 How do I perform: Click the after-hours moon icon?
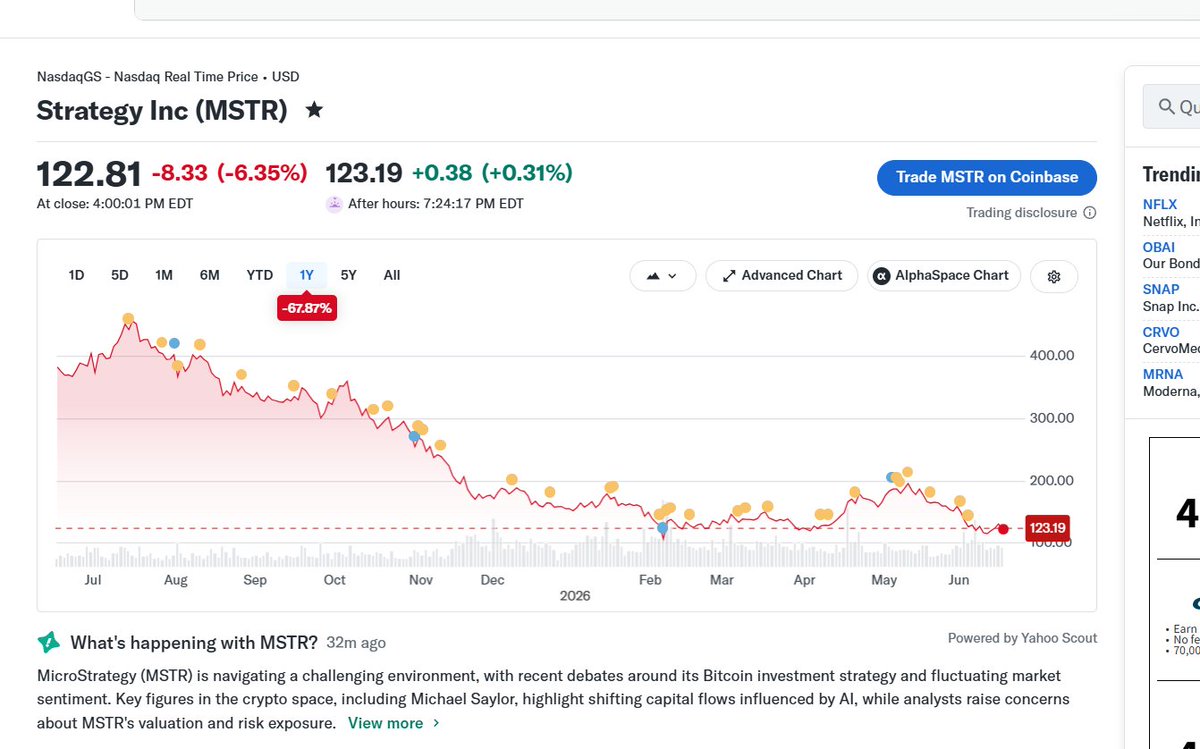coord(334,204)
